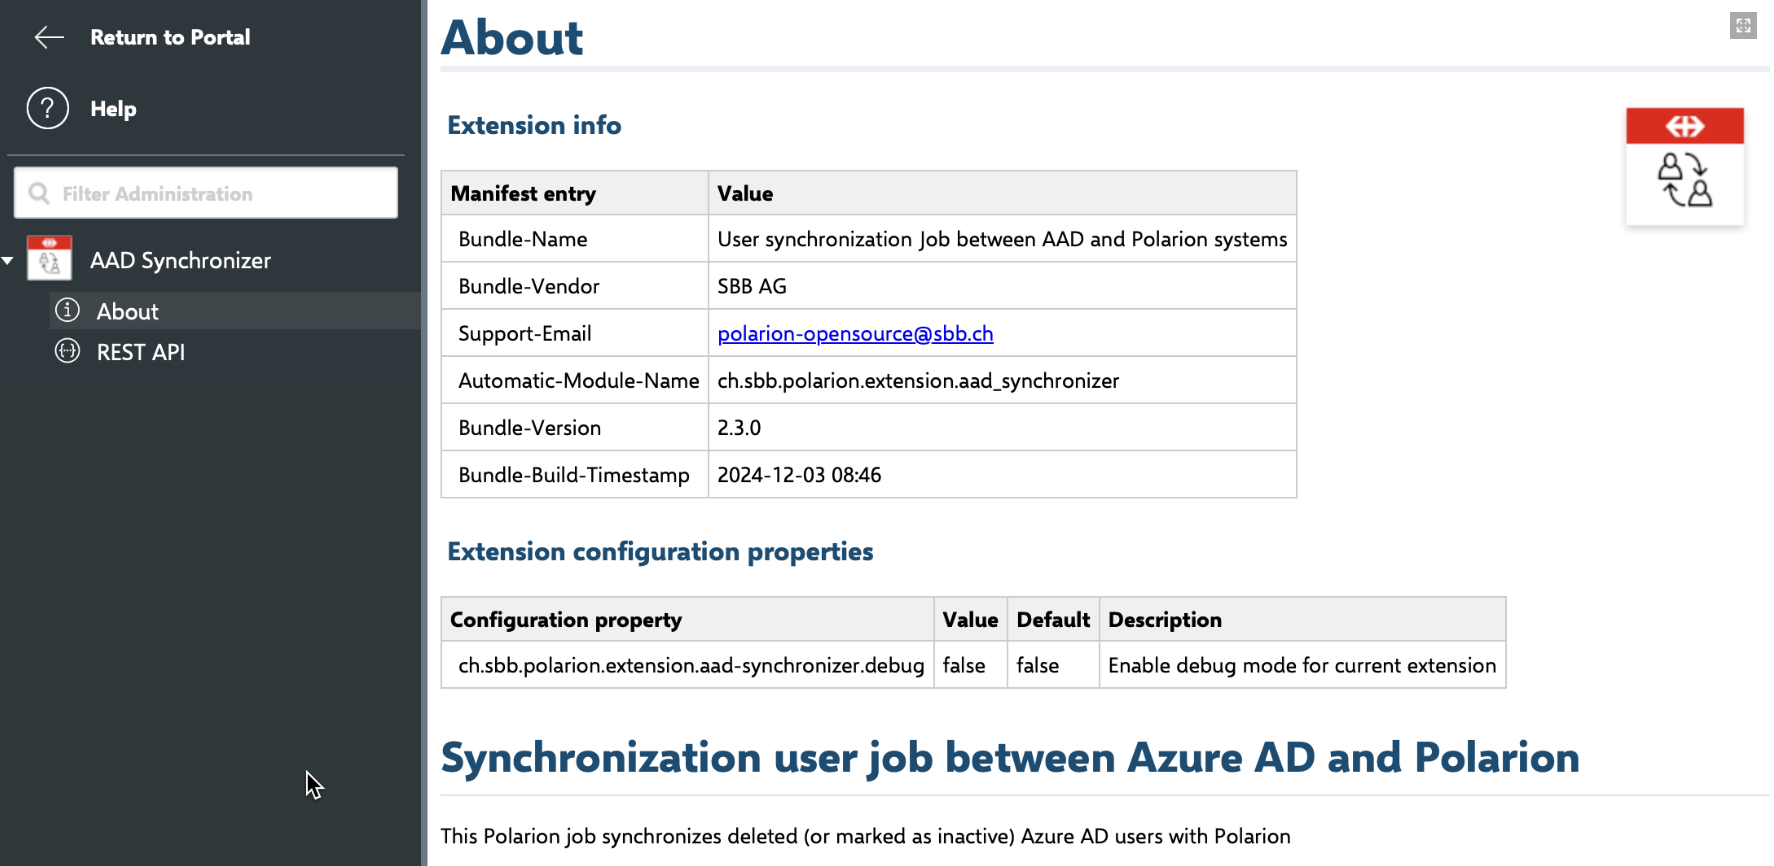This screenshot has height=866, width=1774.
Task: Click the Default column header
Action: point(1054,619)
